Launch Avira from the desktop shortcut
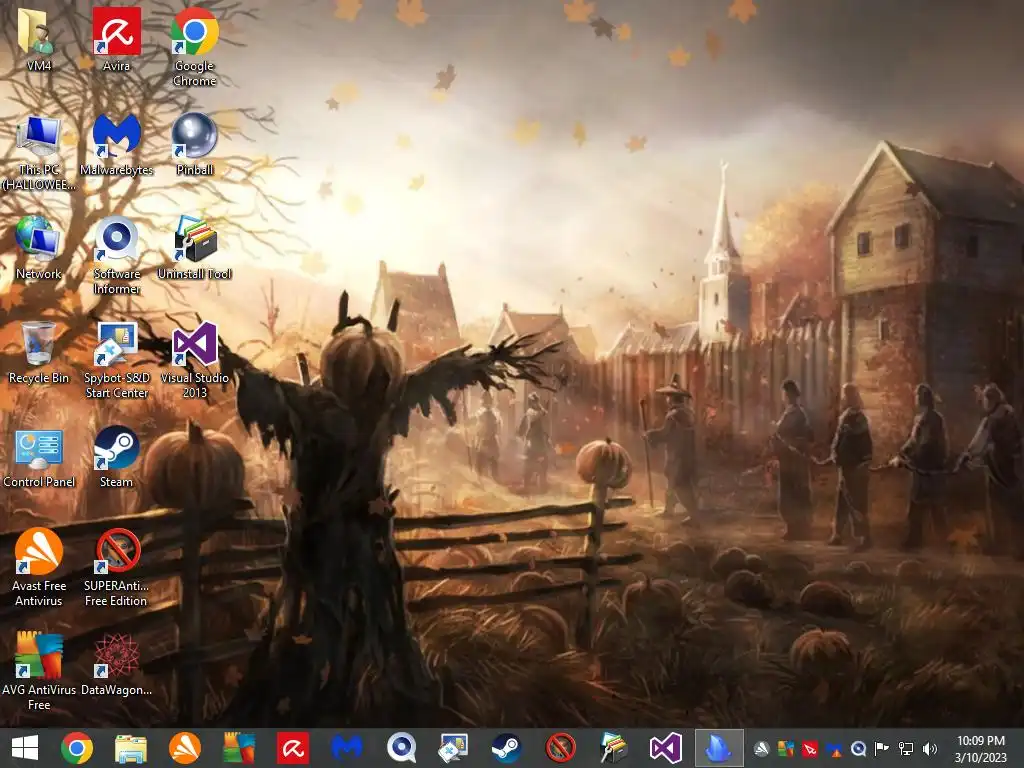The width and height of the screenshot is (1024, 768). click(x=116, y=40)
